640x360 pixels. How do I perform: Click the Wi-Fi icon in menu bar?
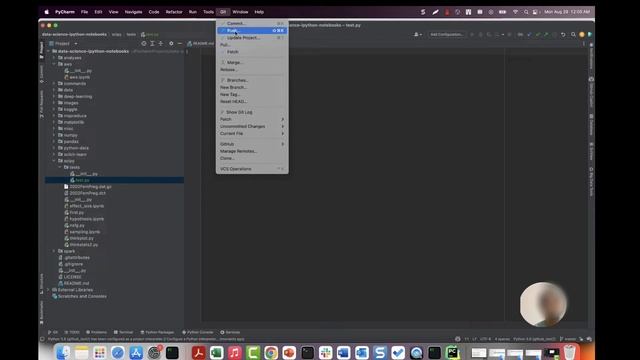point(515,12)
